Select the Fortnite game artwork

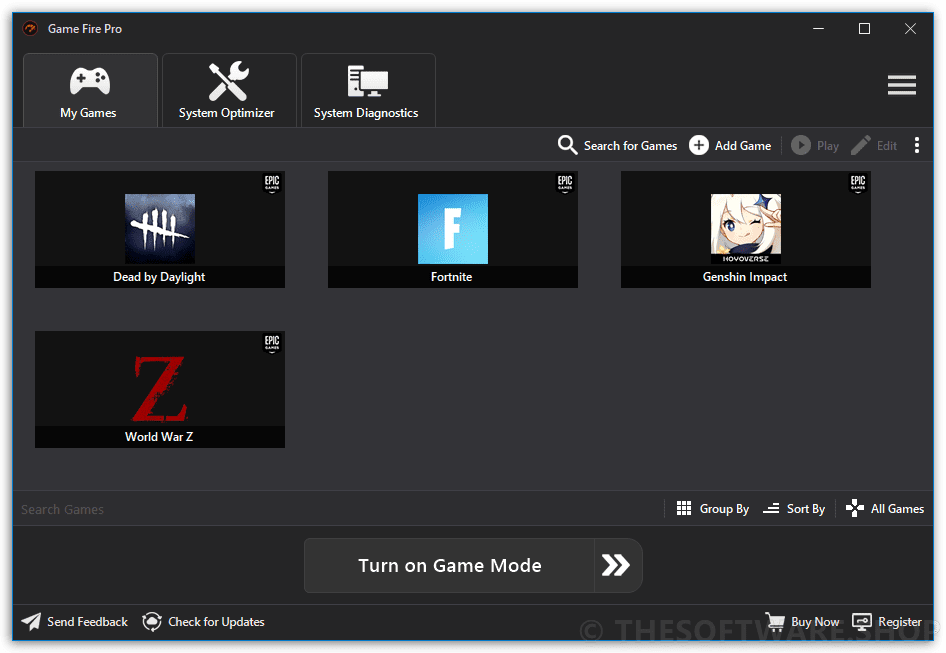point(452,229)
